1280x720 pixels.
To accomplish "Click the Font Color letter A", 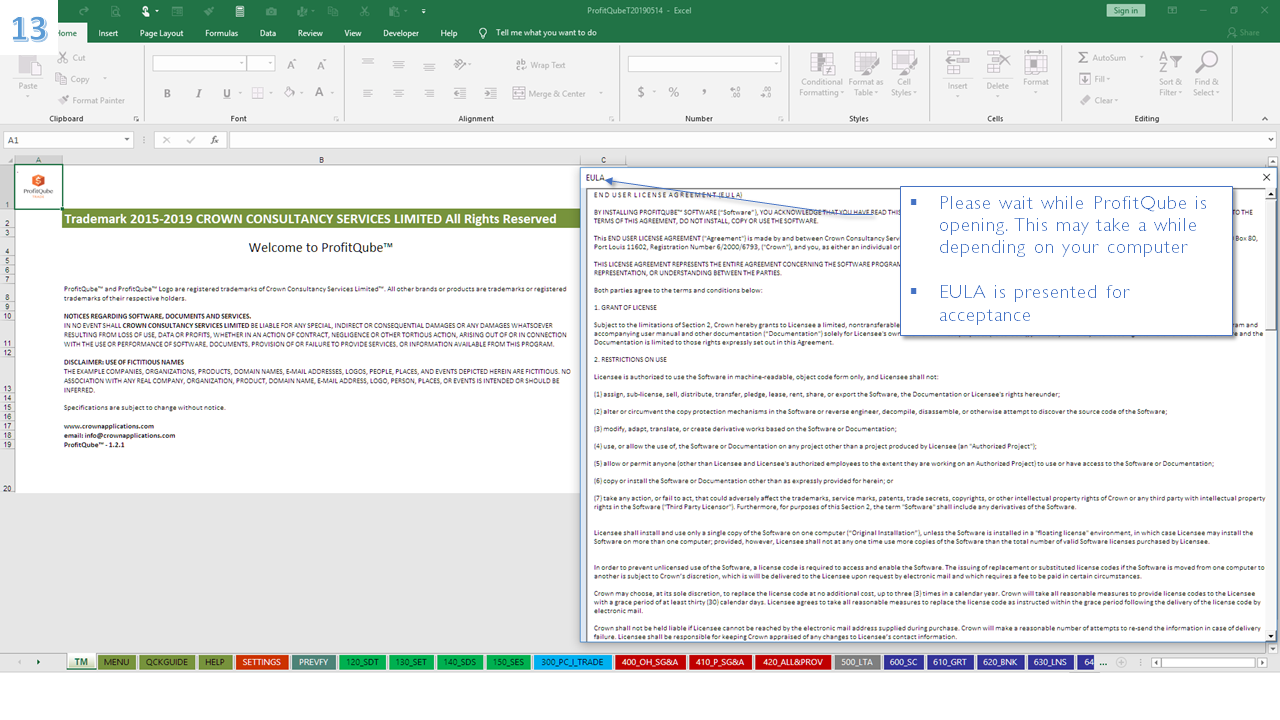I will coord(320,93).
